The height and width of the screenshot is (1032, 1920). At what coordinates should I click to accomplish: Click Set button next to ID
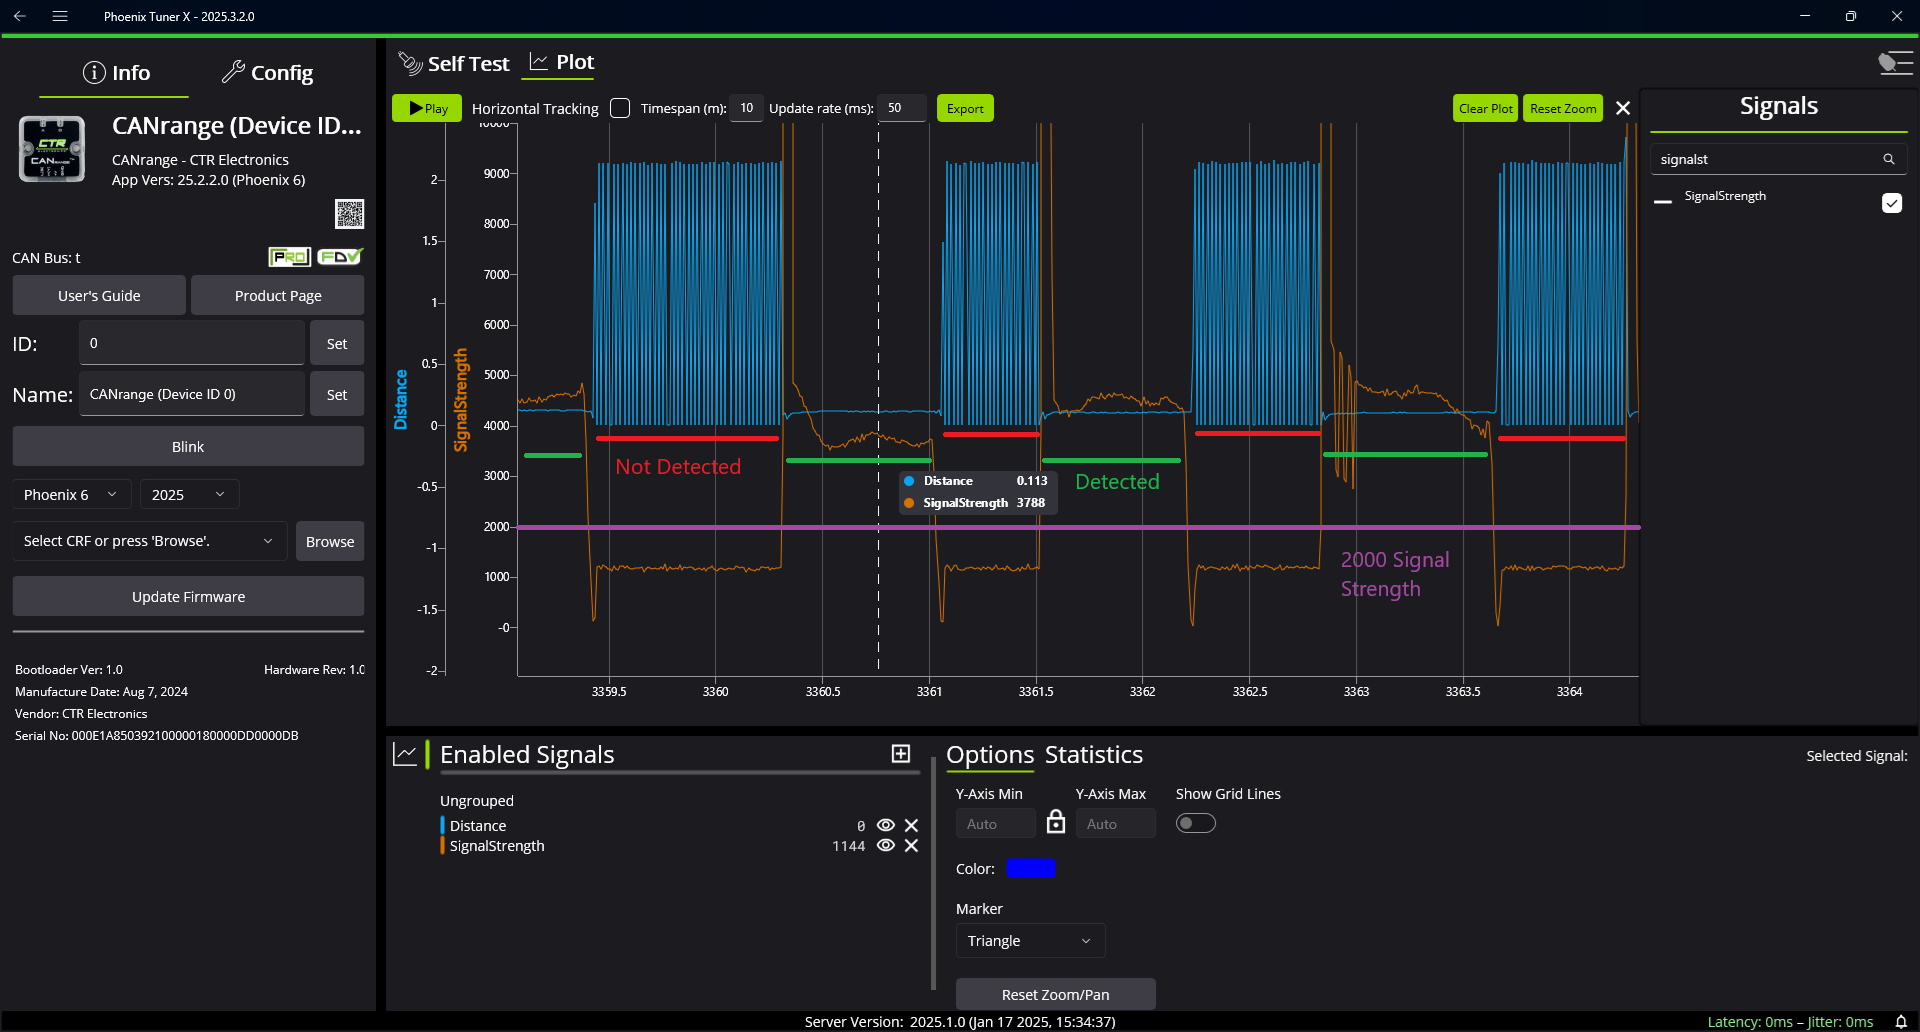tap(337, 344)
